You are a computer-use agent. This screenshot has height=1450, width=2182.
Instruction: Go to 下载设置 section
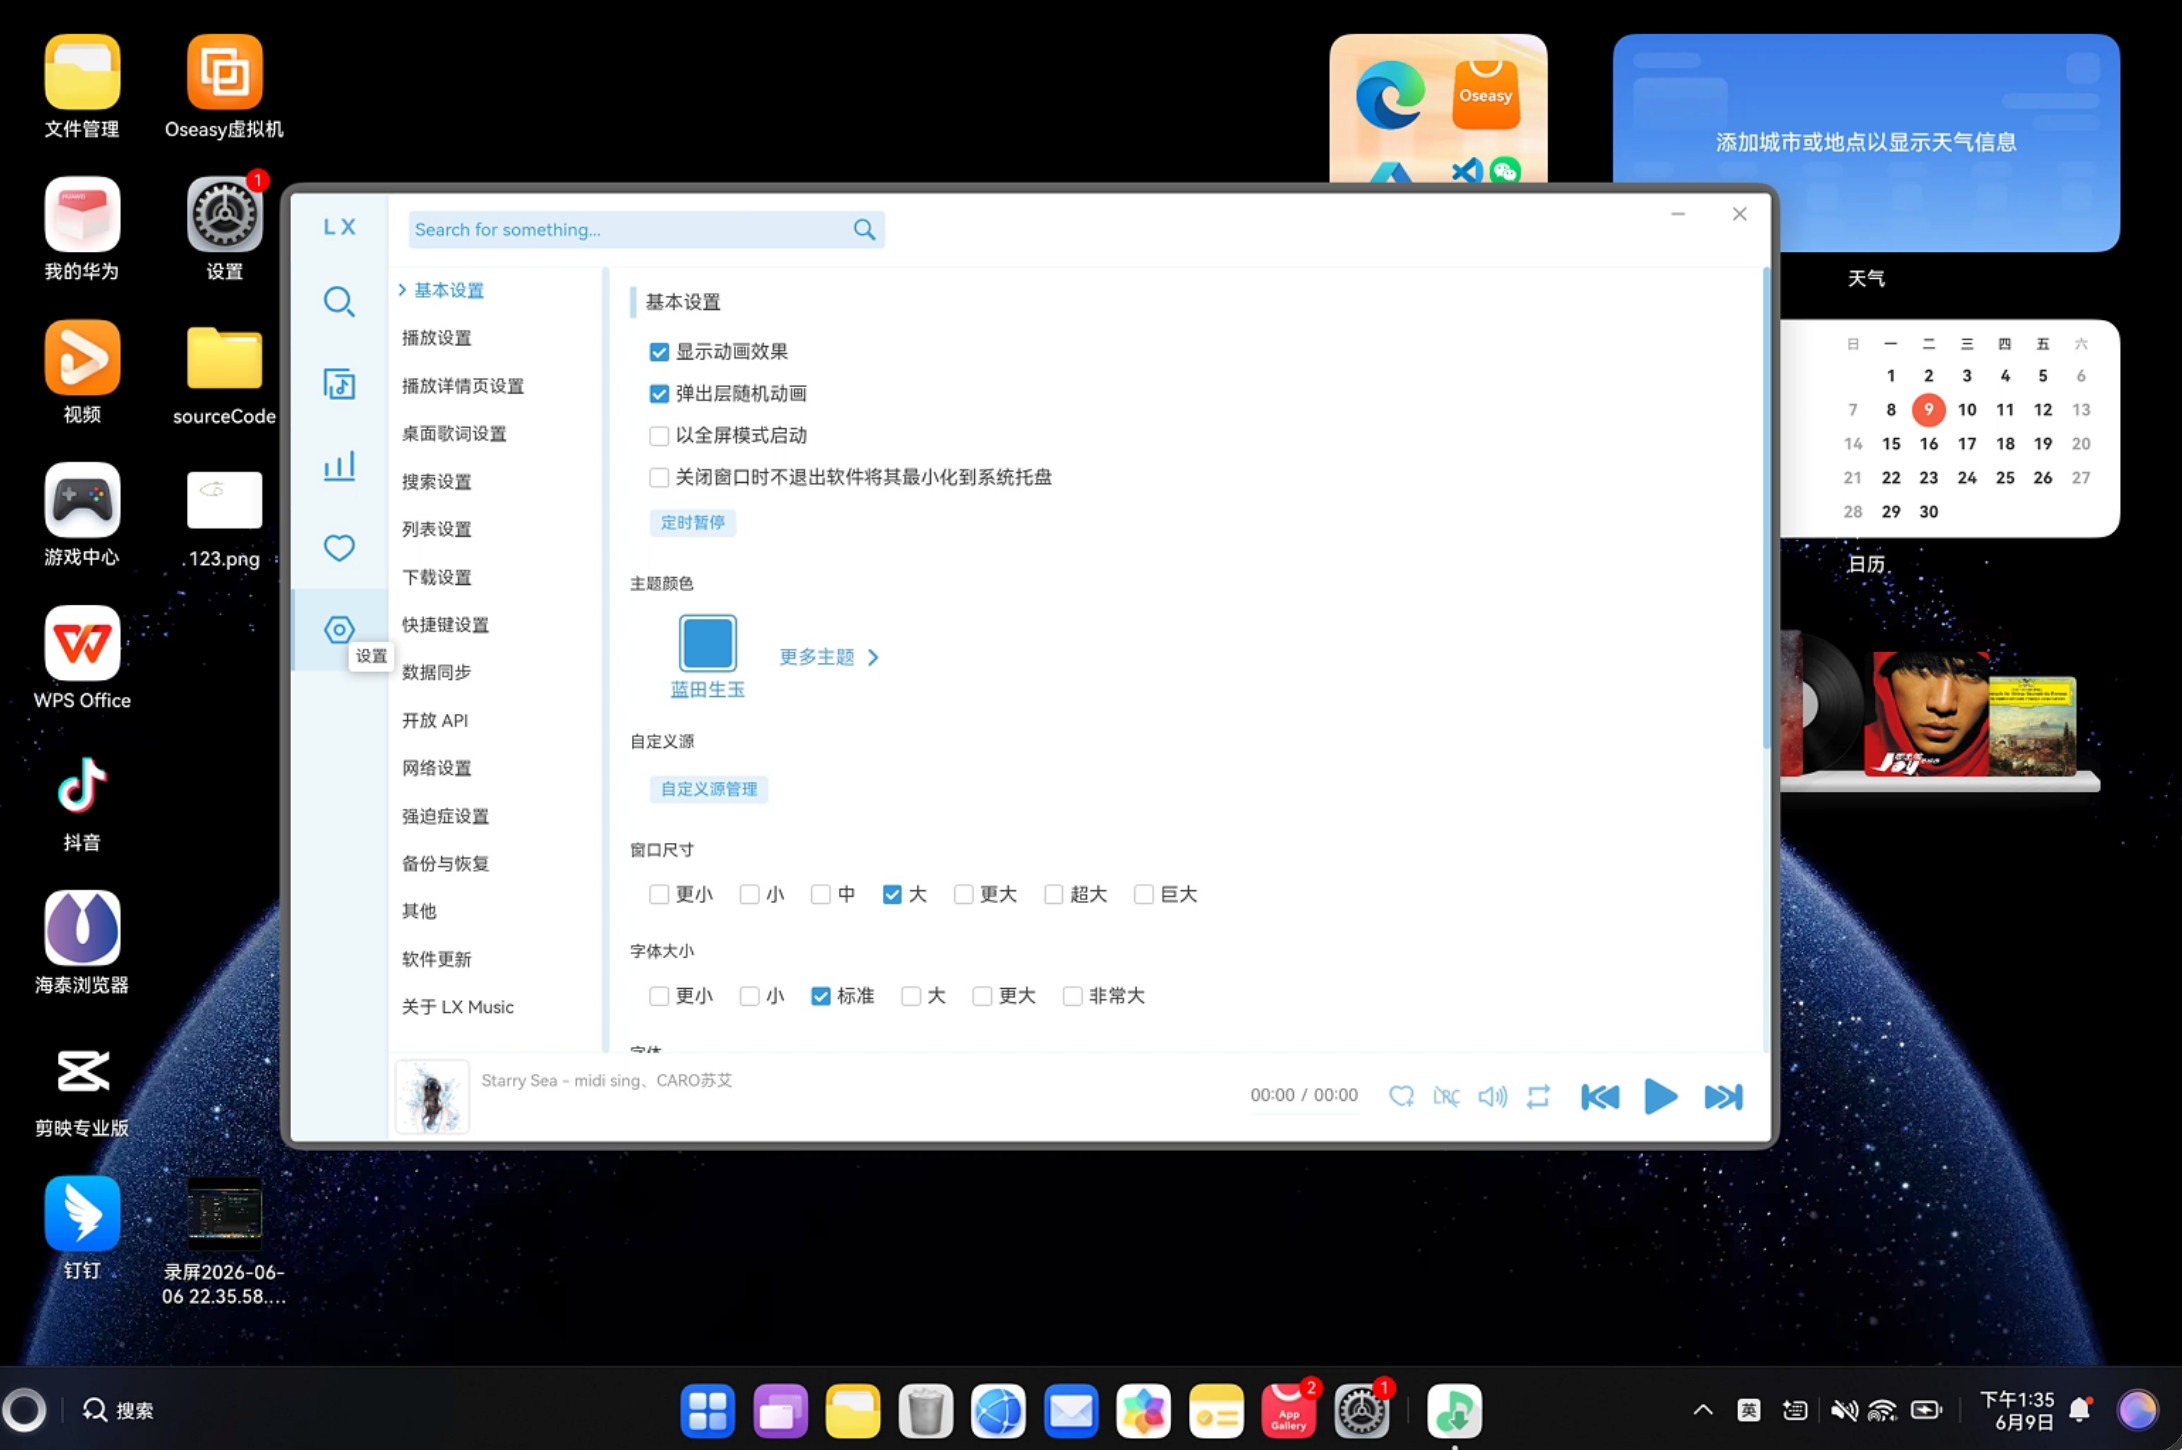pos(436,577)
